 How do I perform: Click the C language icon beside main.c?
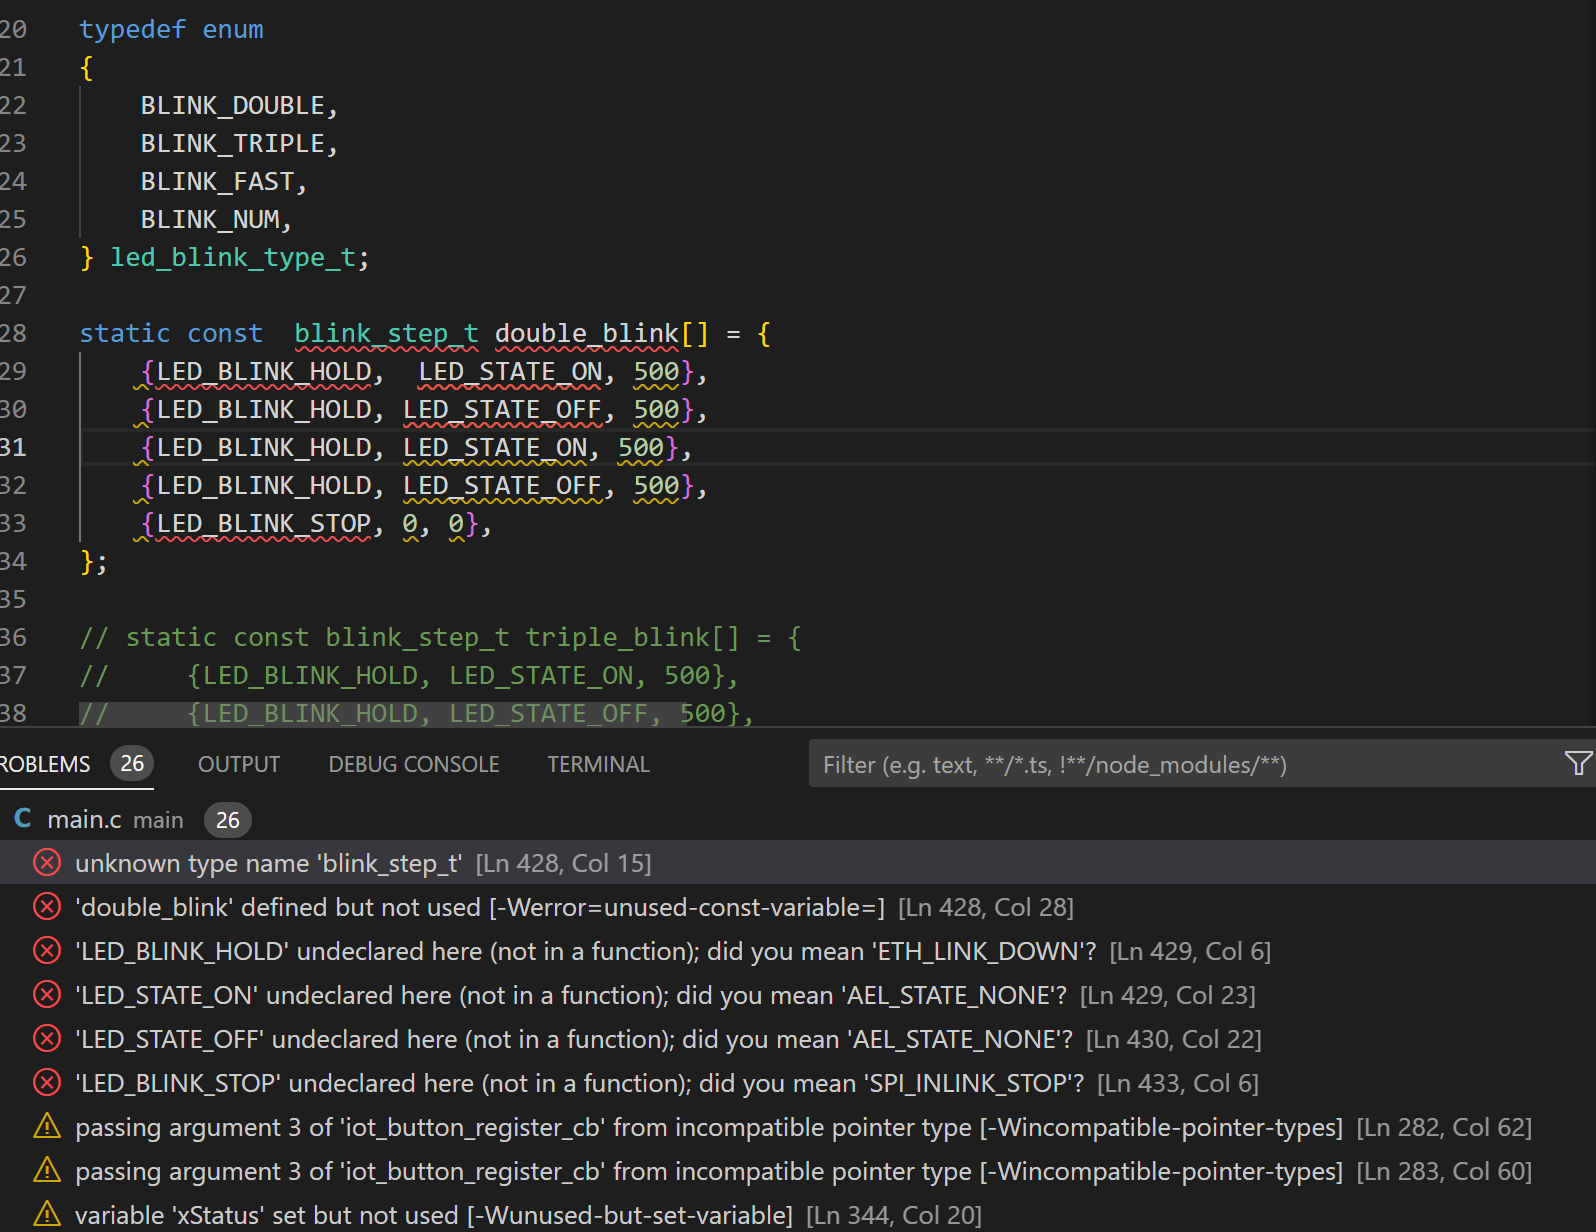tap(23, 819)
